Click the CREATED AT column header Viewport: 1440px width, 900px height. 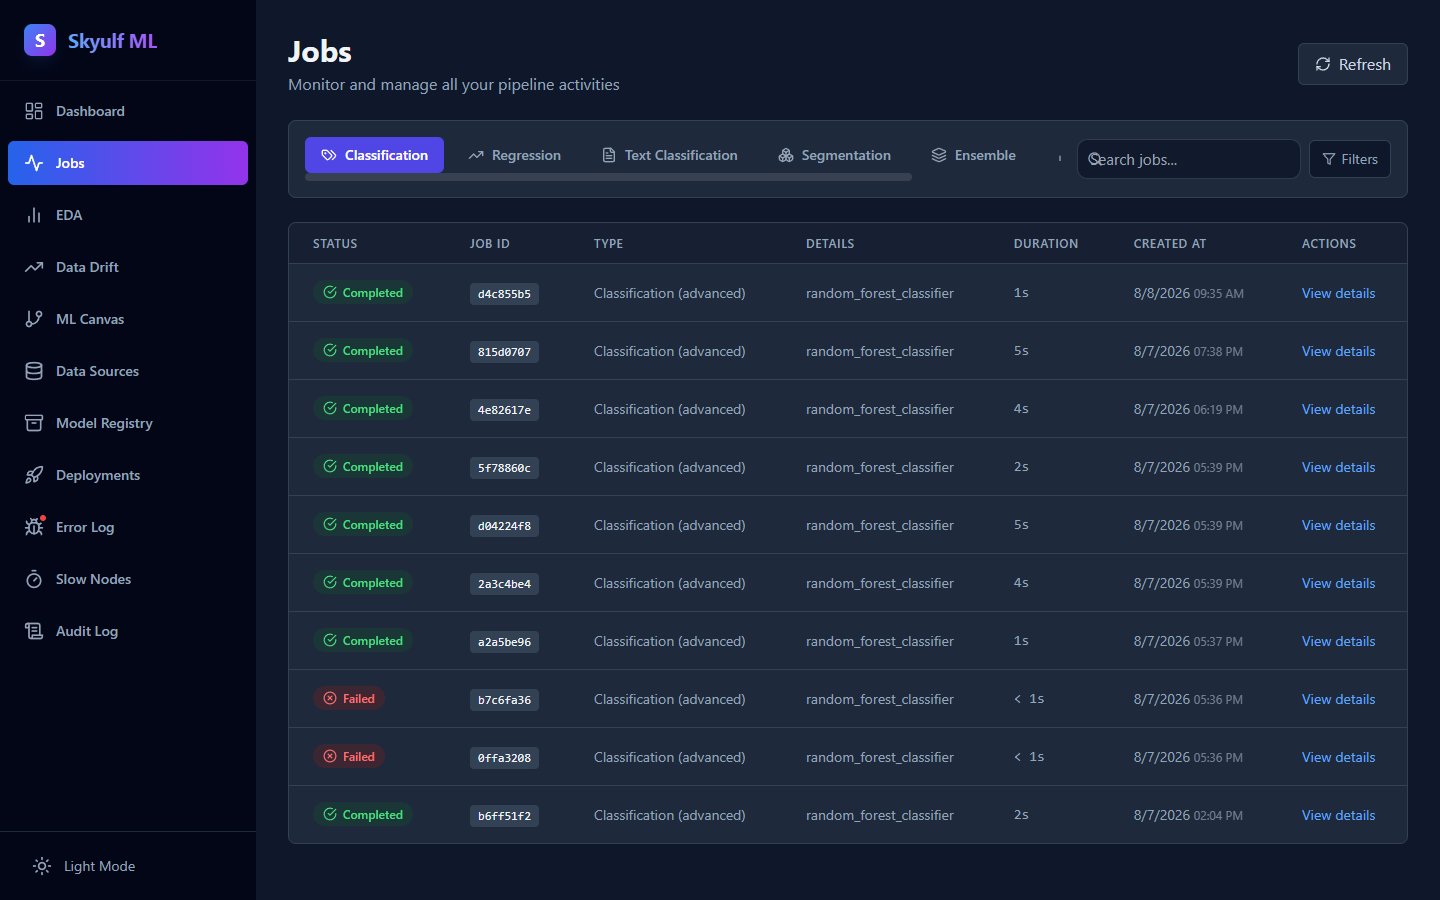point(1170,244)
